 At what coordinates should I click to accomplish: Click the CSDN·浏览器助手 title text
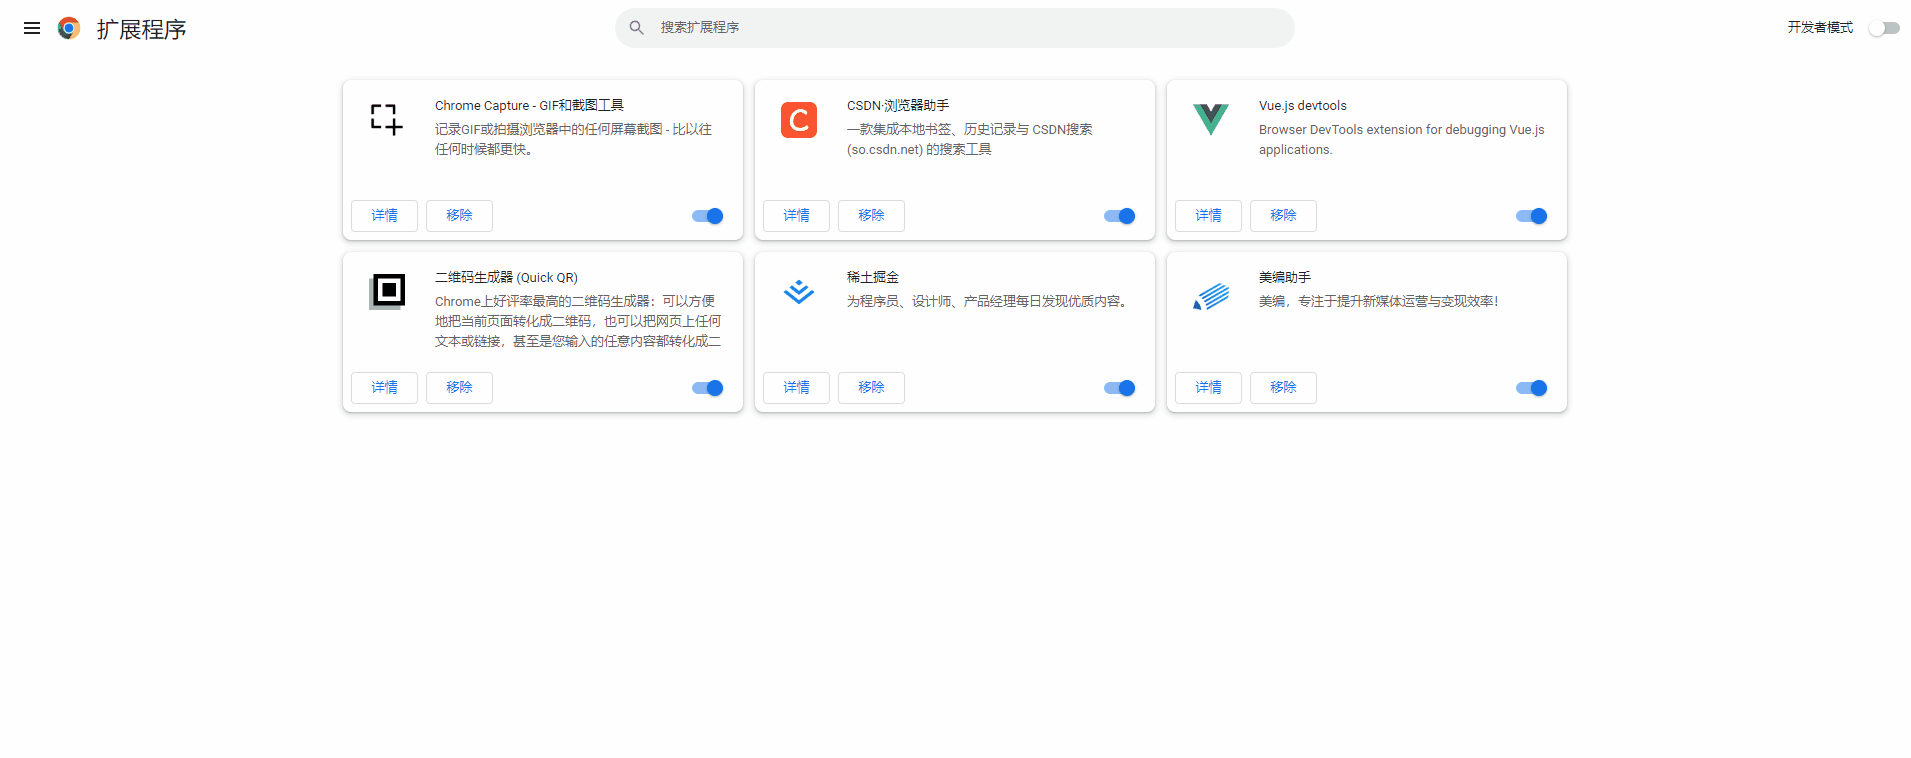point(898,105)
